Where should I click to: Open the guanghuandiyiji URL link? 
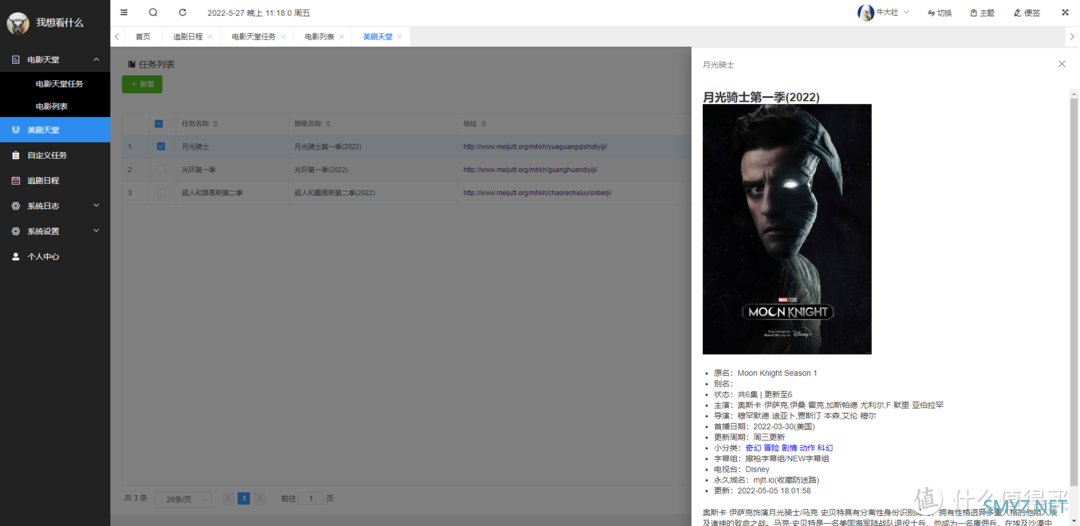coord(530,169)
